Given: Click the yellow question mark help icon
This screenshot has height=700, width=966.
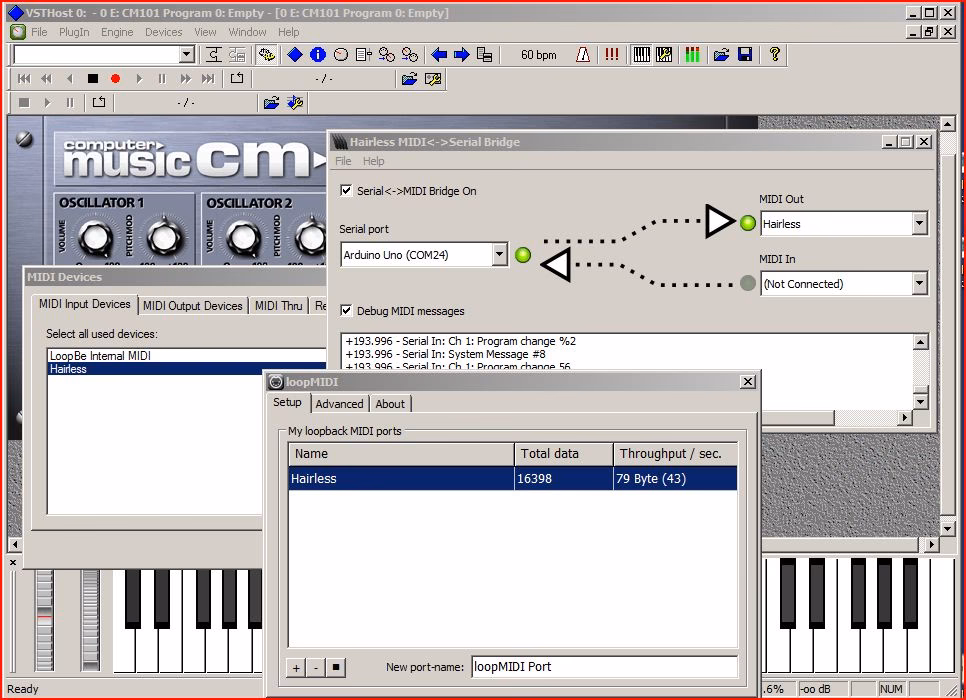Looking at the screenshot, I should pos(775,55).
